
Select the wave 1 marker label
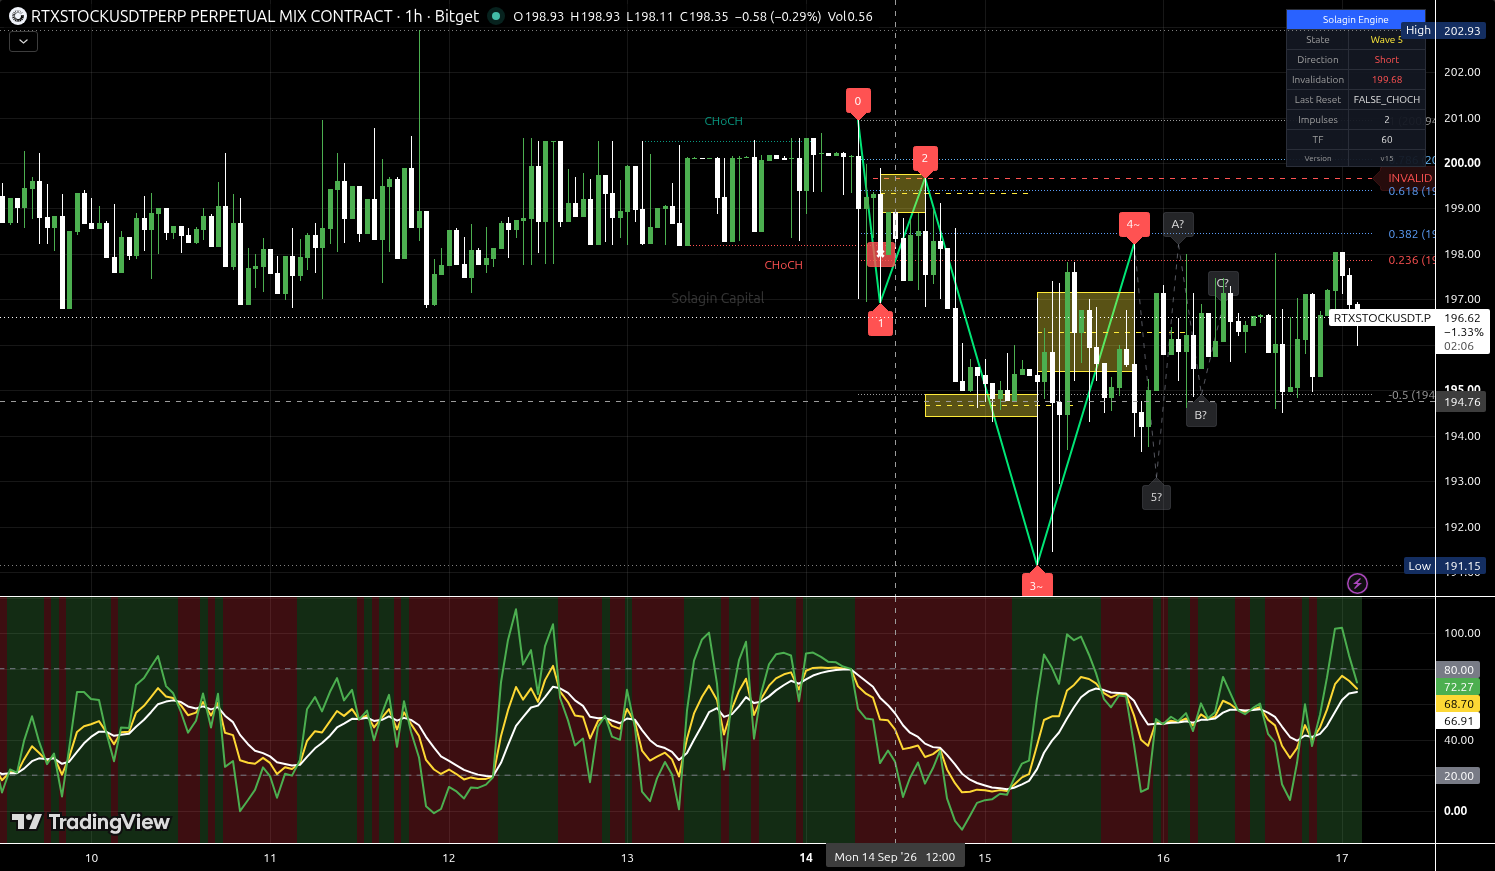click(880, 323)
